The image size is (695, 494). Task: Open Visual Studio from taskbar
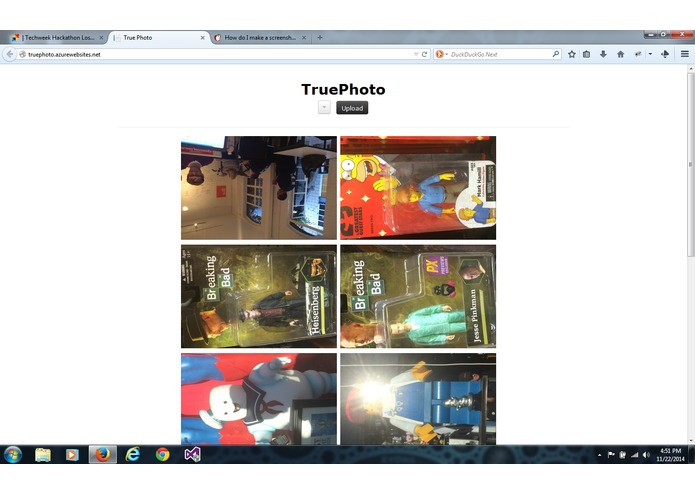point(192,455)
